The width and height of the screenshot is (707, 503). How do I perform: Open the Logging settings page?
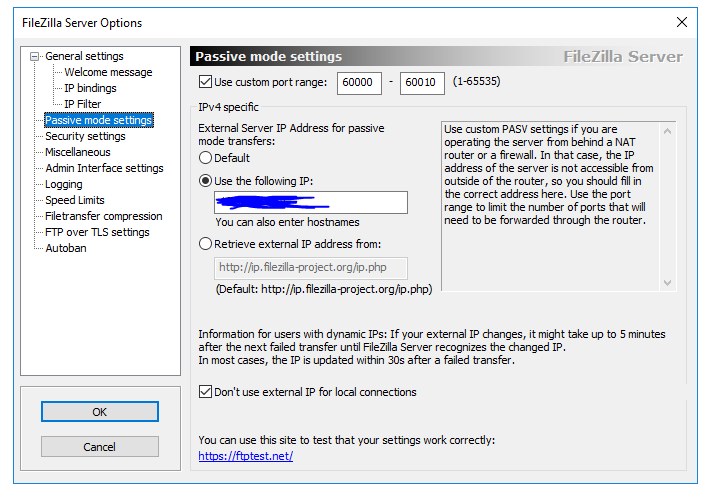coord(64,184)
